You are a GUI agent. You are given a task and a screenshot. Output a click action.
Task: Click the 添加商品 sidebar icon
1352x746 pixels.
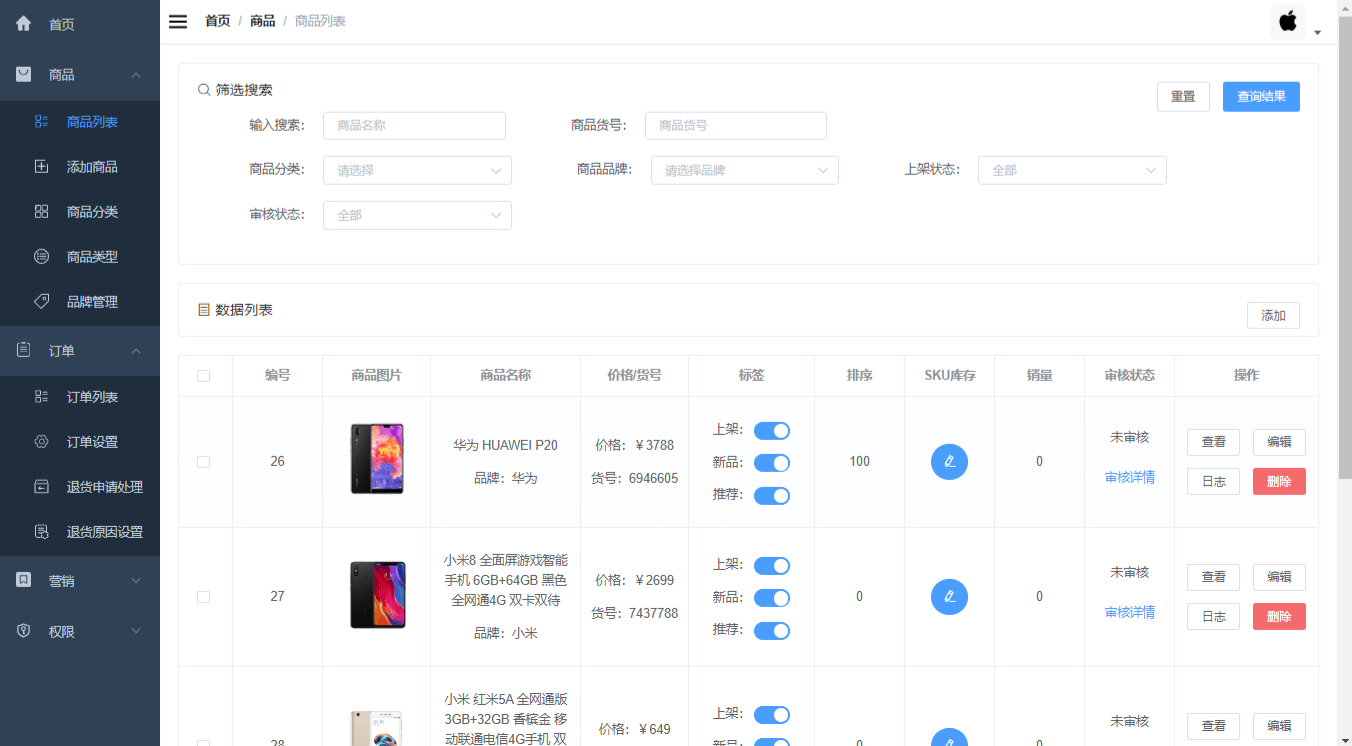[x=40, y=166]
